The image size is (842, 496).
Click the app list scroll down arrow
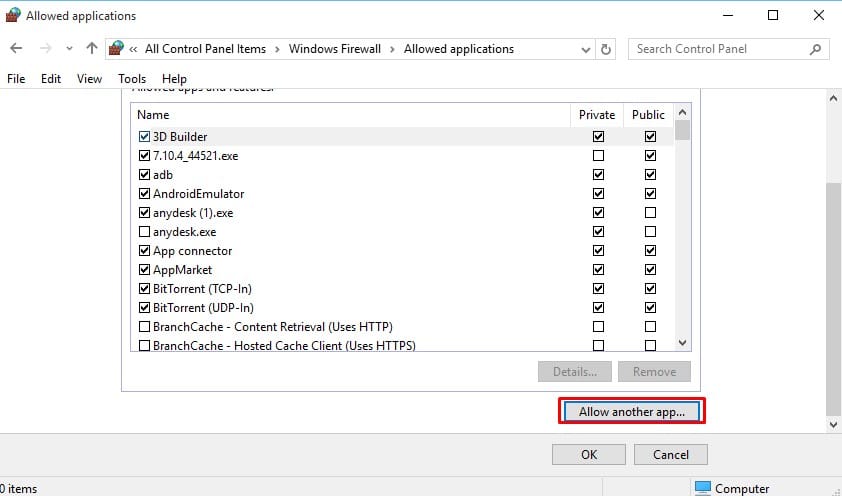[x=683, y=342]
